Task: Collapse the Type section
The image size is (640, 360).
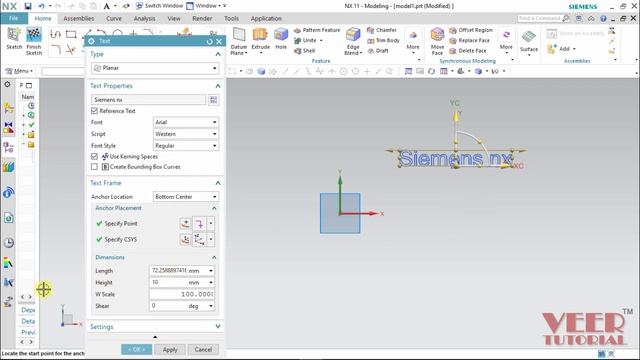Action: pos(218,54)
